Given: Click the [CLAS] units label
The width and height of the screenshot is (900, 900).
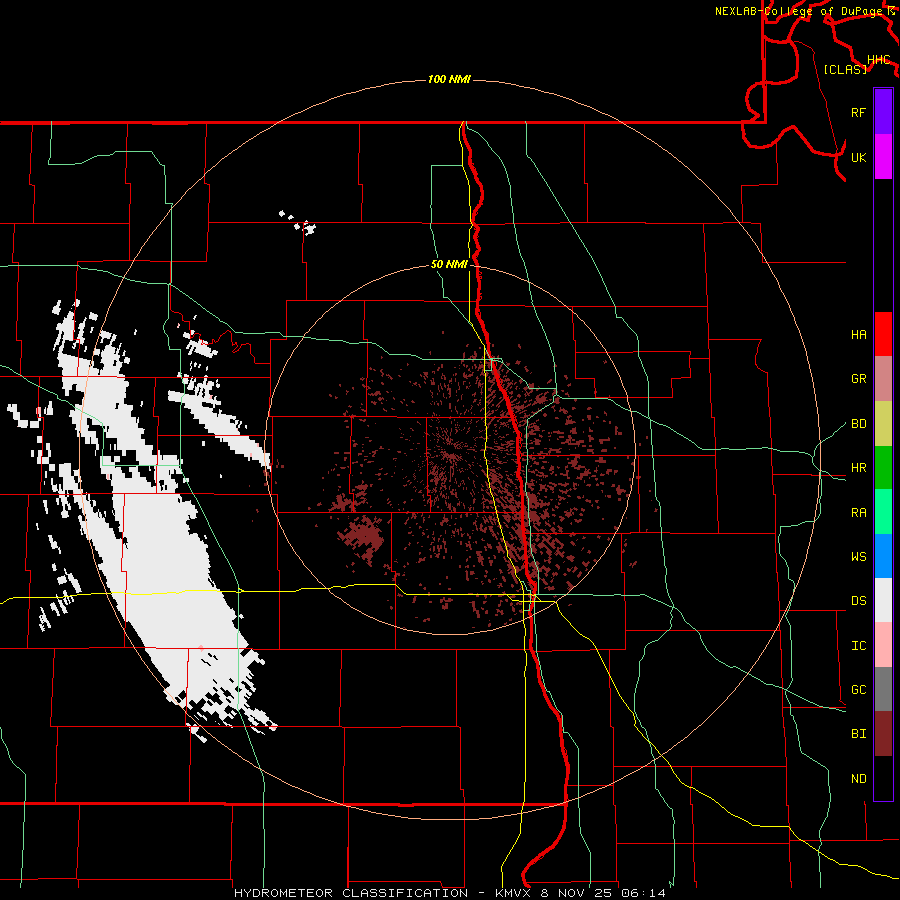Looking at the screenshot, I should coord(845,69).
